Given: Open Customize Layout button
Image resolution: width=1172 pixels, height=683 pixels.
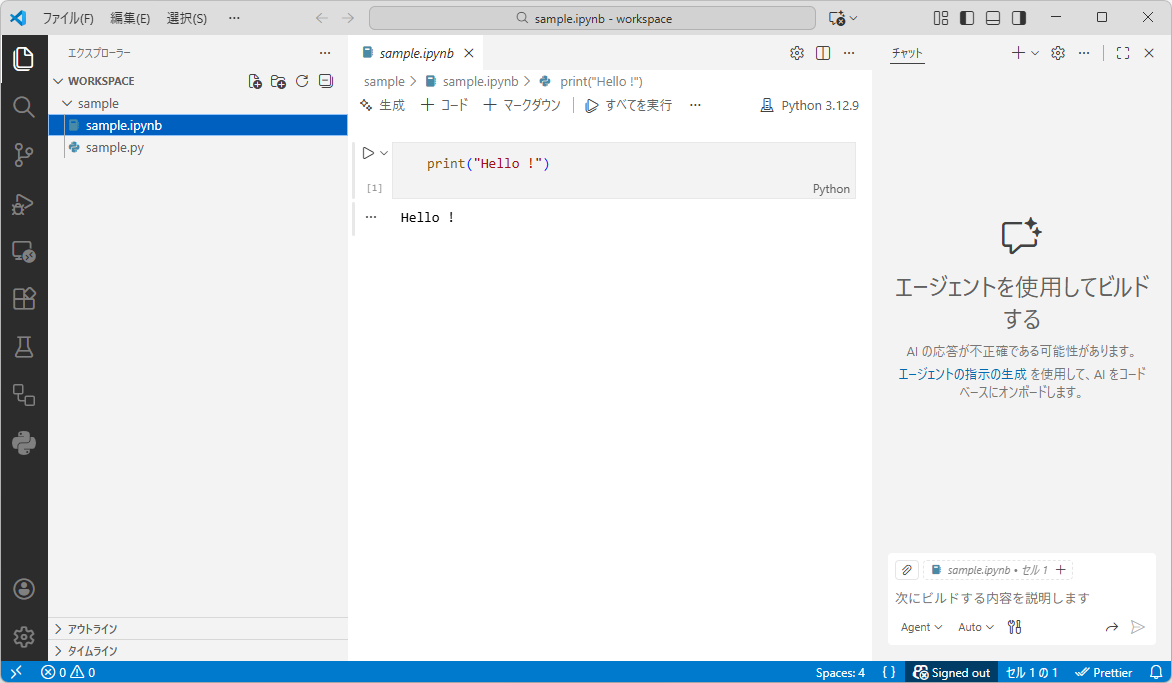Looking at the screenshot, I should (x=941, y=18).
